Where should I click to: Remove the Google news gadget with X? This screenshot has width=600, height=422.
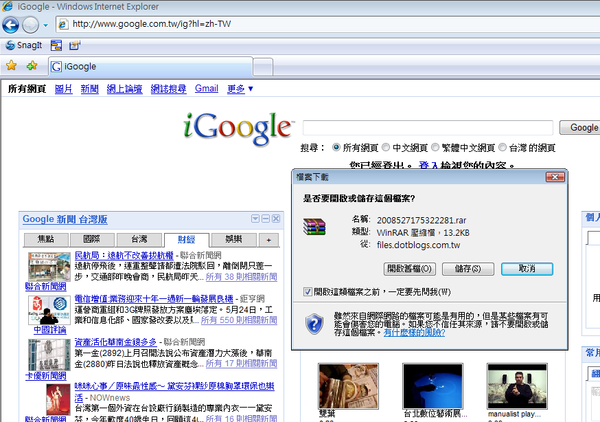276,218
